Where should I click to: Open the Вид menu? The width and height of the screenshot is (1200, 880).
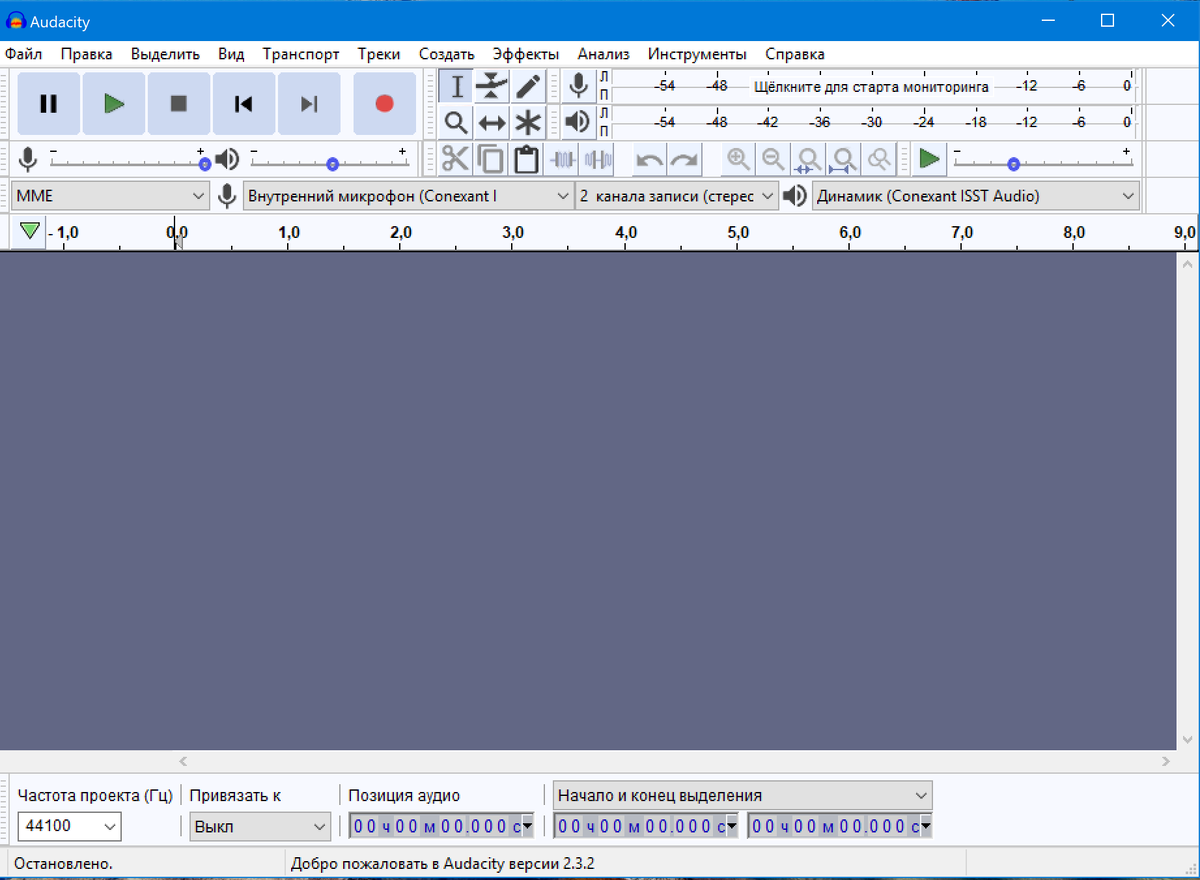[x=231, y=54]
